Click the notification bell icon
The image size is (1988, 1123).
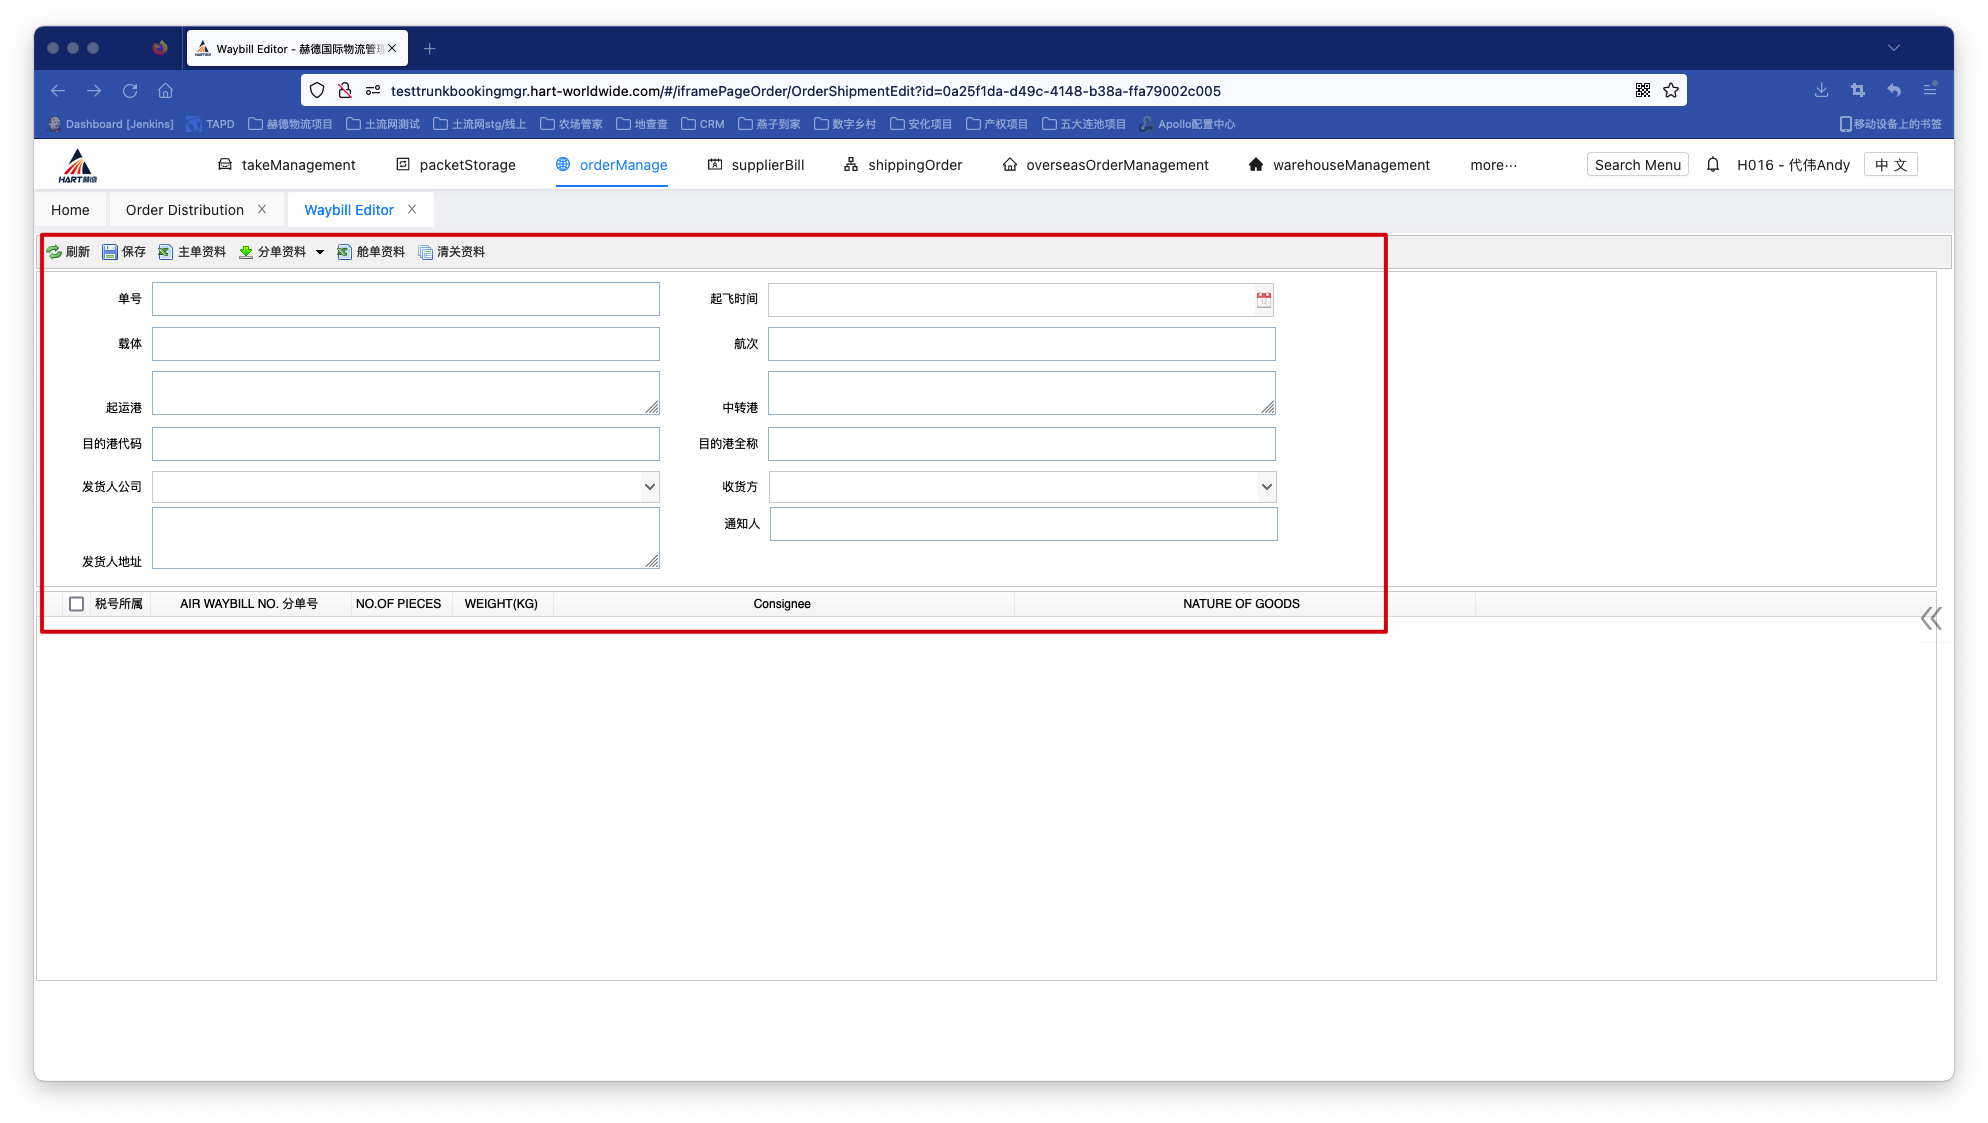(x=1713, y=165)
